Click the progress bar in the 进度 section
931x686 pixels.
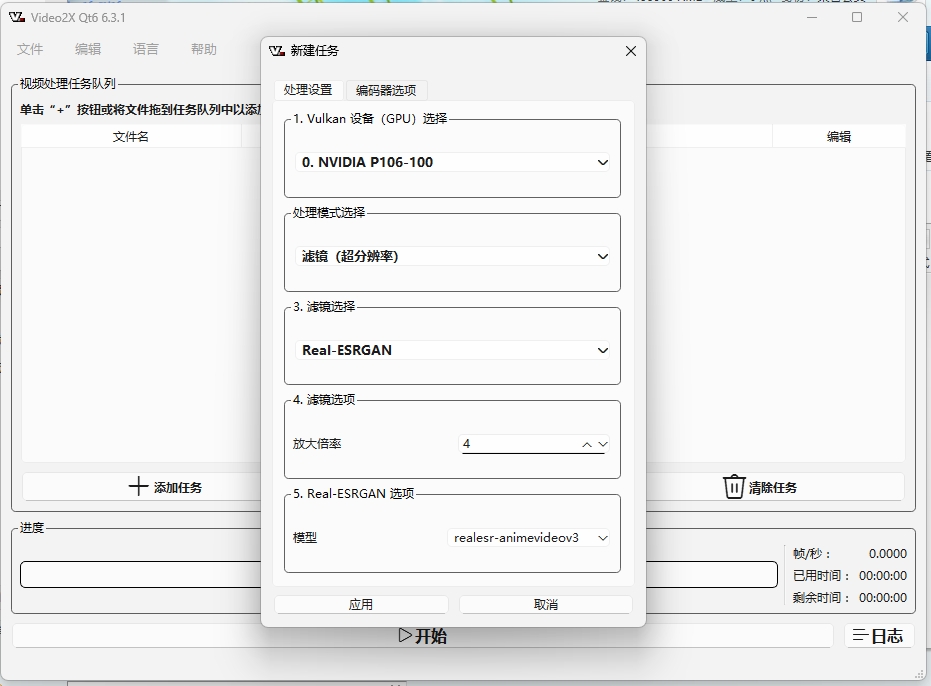(140, 574)
